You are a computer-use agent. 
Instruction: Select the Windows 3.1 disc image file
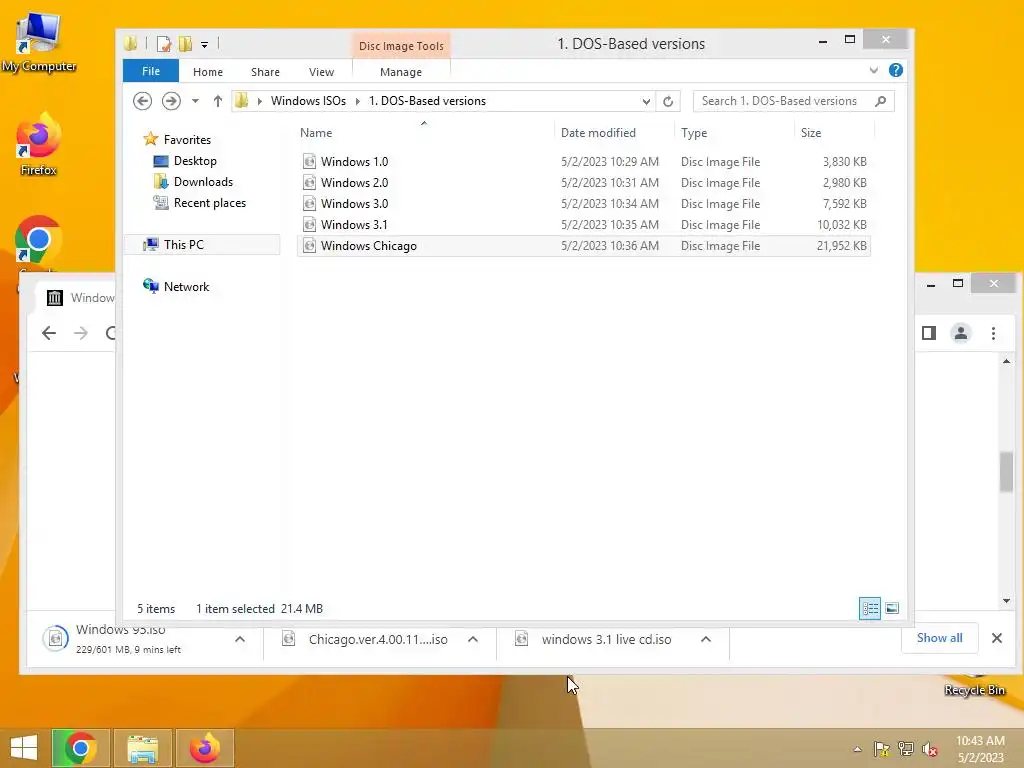pos(583,225)
